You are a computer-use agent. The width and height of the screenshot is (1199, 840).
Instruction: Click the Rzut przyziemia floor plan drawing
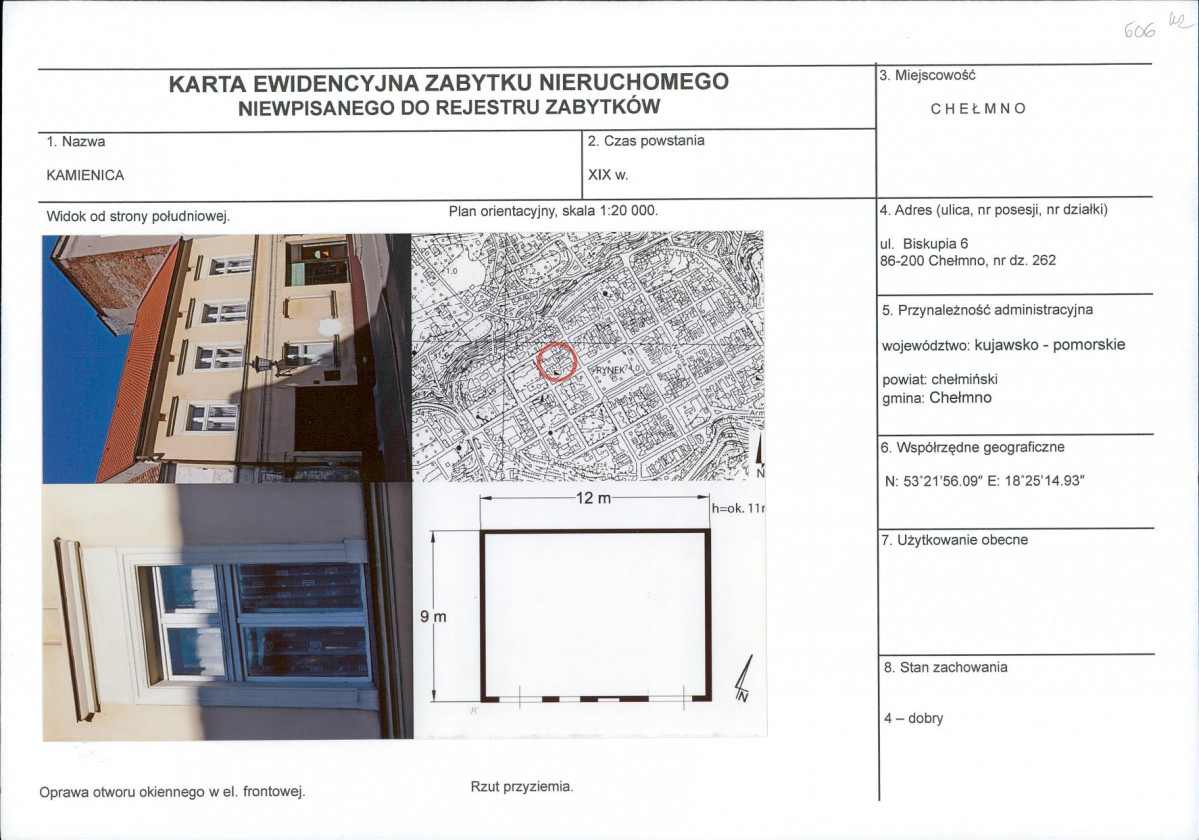[x=595, y=615]
